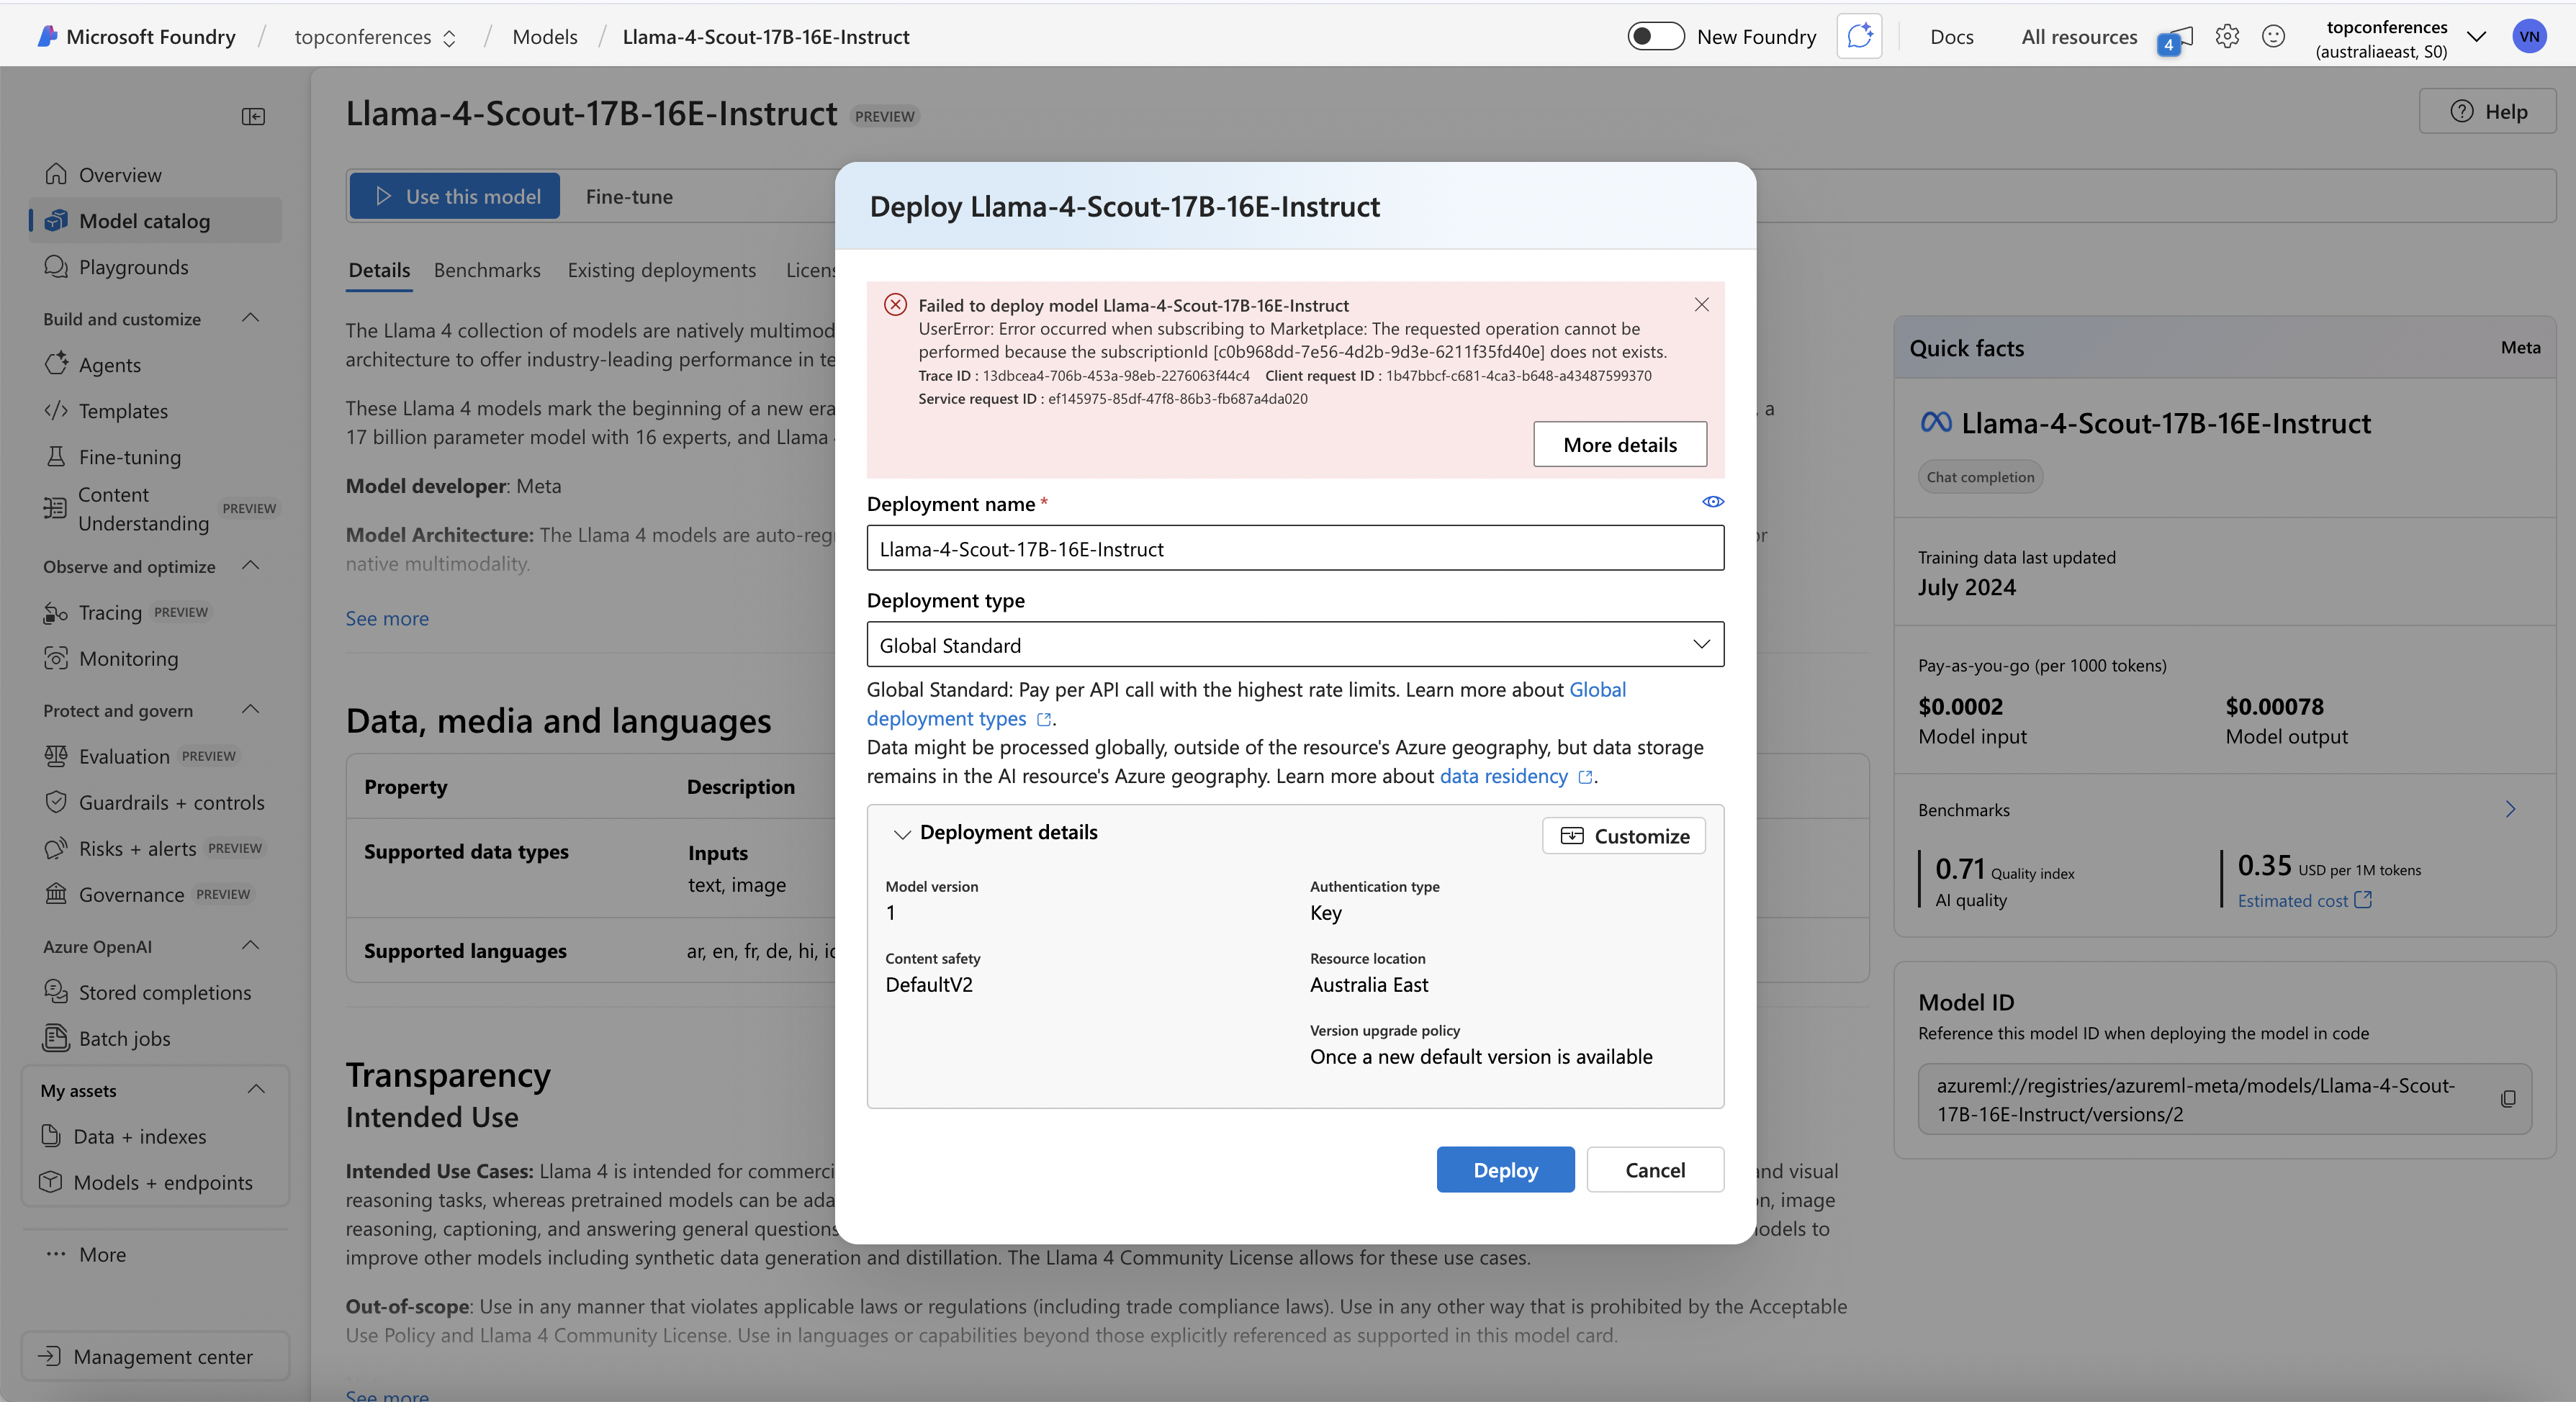Open the Foundry chat assistant icon
Viewport: 2576px width, 1402px height.
coord(1859,37)
